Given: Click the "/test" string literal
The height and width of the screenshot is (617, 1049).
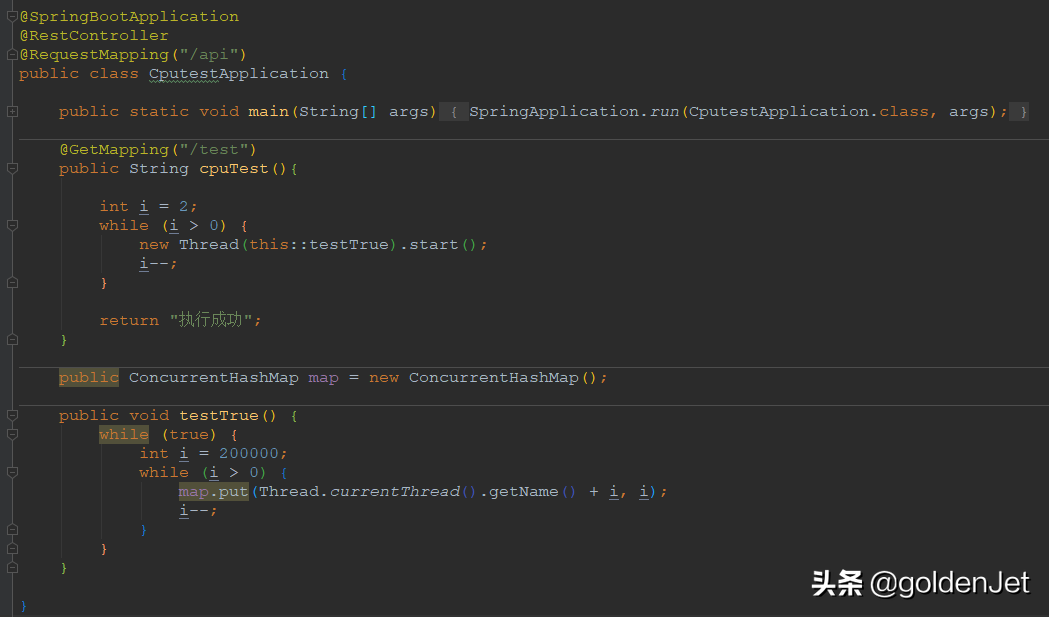Looking at the screenshot, I should (213, 150).
